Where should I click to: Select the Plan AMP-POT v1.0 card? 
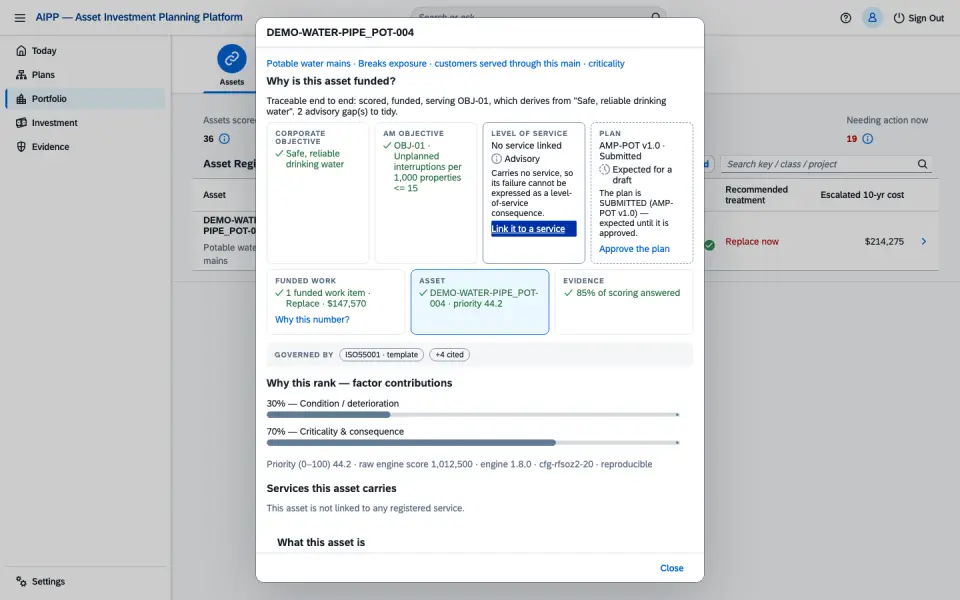(642, 193)
